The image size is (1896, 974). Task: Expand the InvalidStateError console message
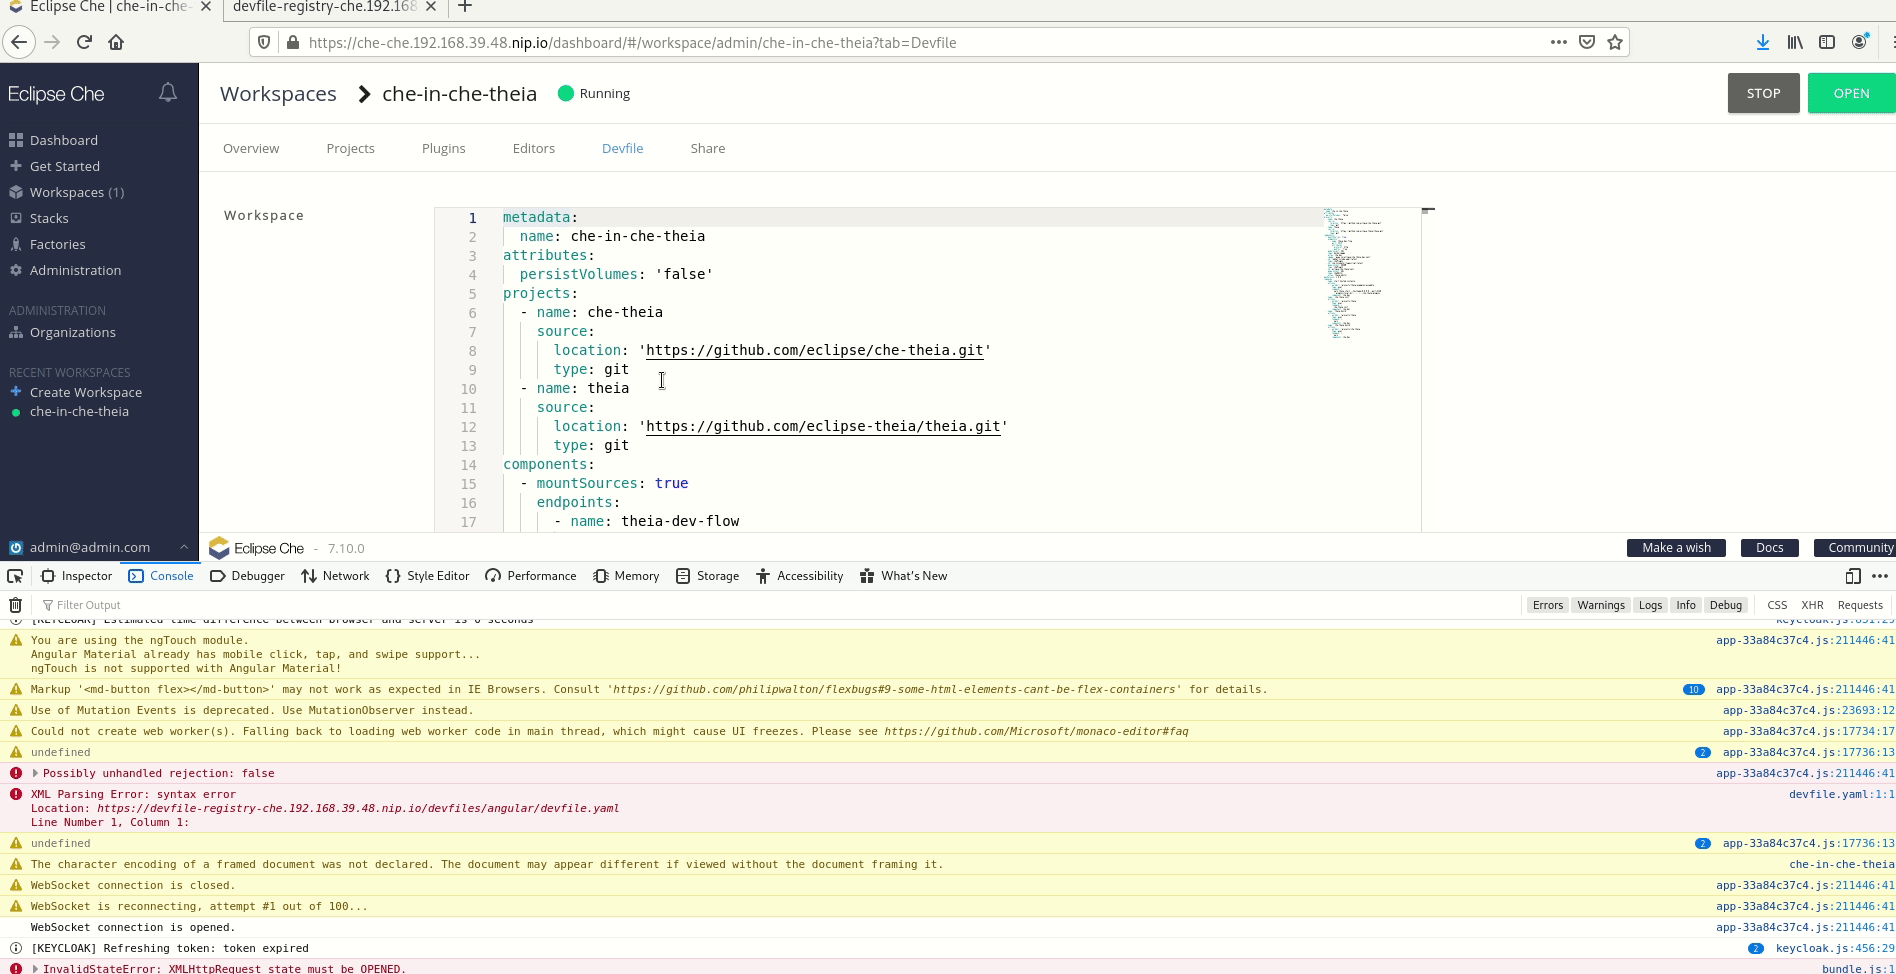click(36, 968)
